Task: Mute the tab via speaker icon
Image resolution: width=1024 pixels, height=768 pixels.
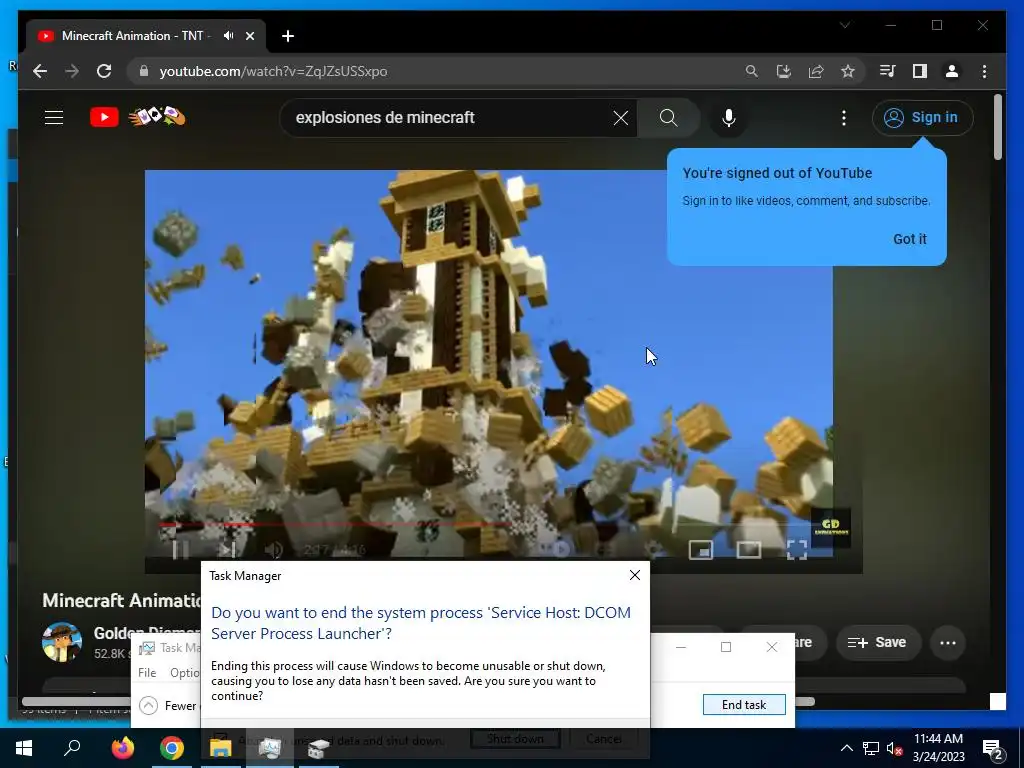Action: tap(228, 36)
